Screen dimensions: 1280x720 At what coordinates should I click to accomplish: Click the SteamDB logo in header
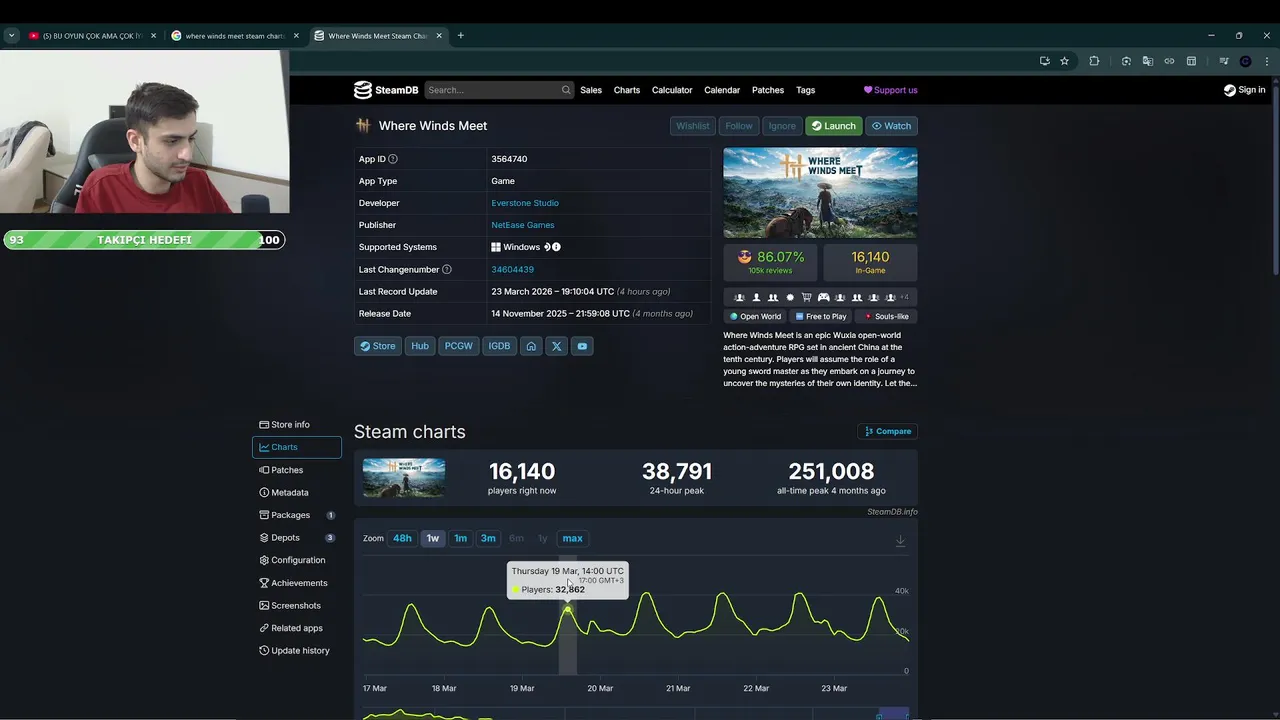386,90
